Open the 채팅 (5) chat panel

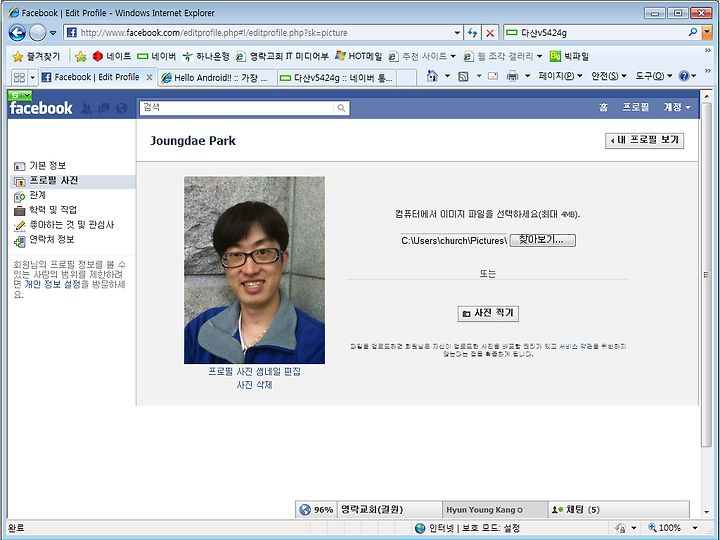click(x=619, y=510)
